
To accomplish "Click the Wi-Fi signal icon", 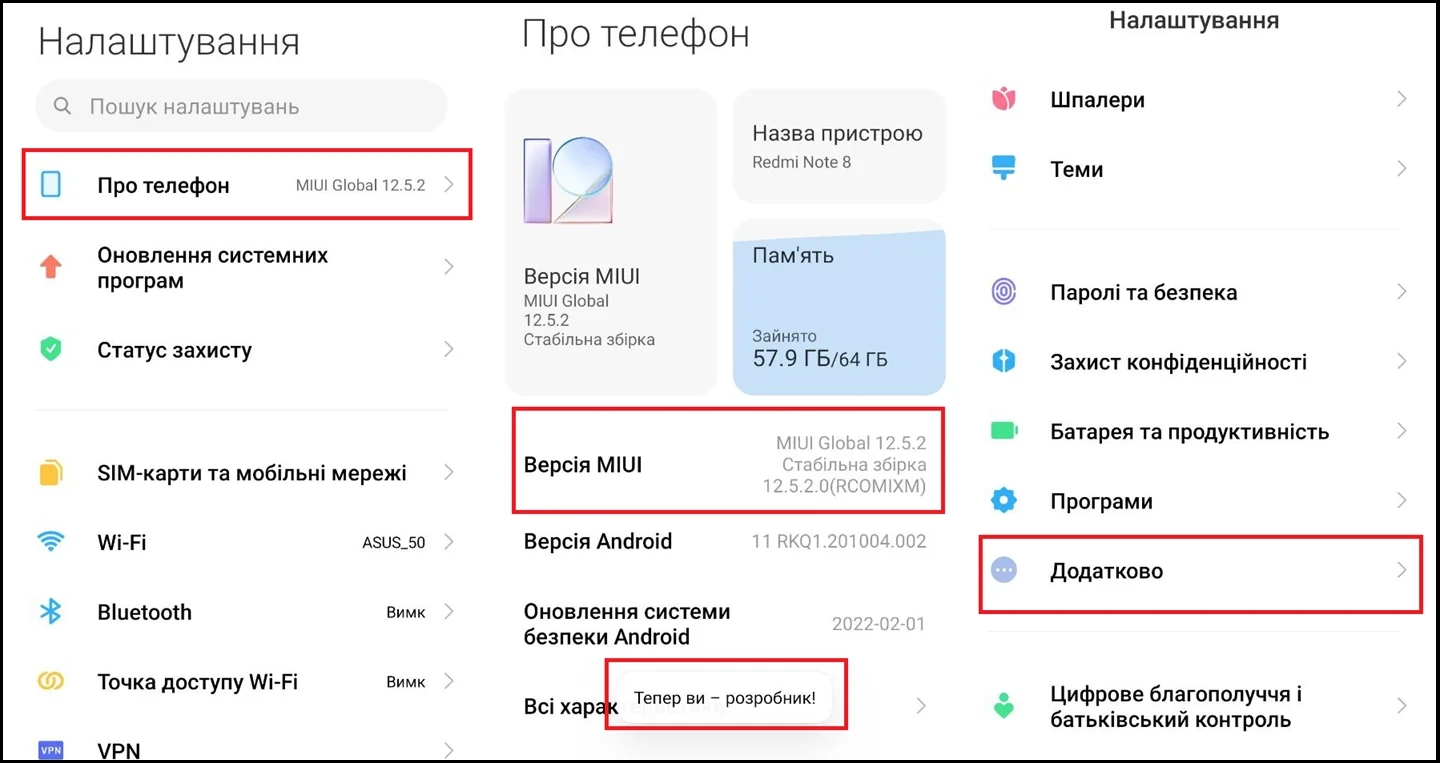I will pyautogui.click(x=50, y=542).
